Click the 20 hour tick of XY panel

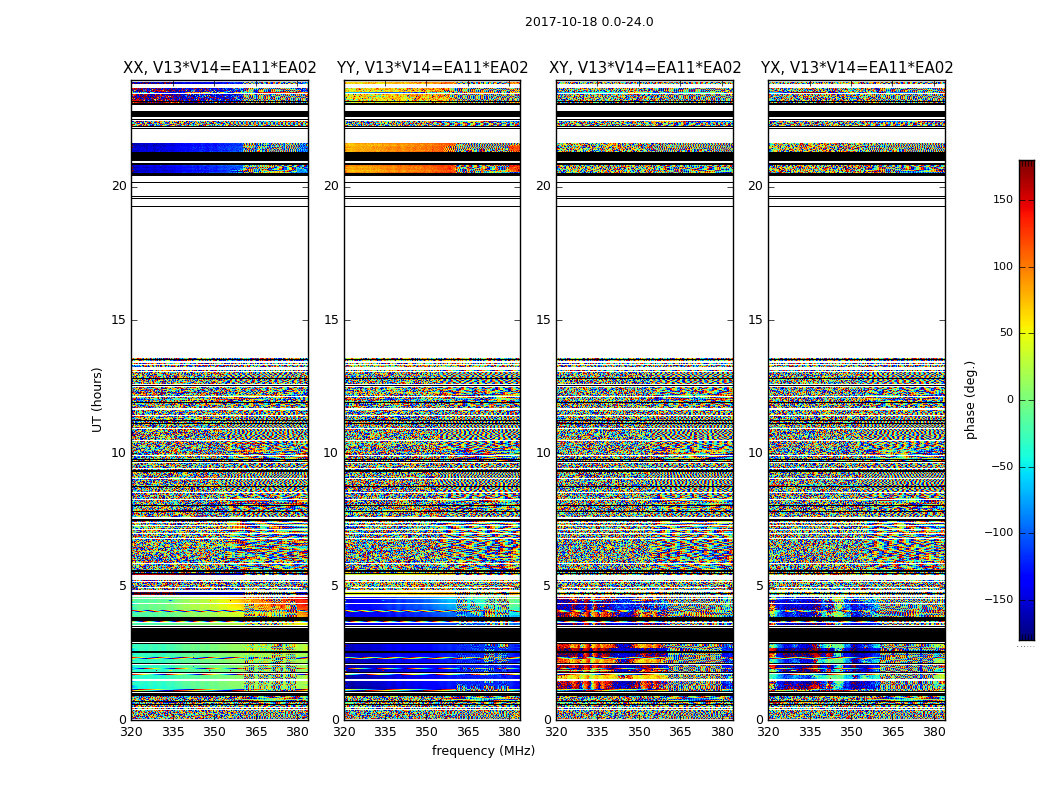[x=543, y=186]
